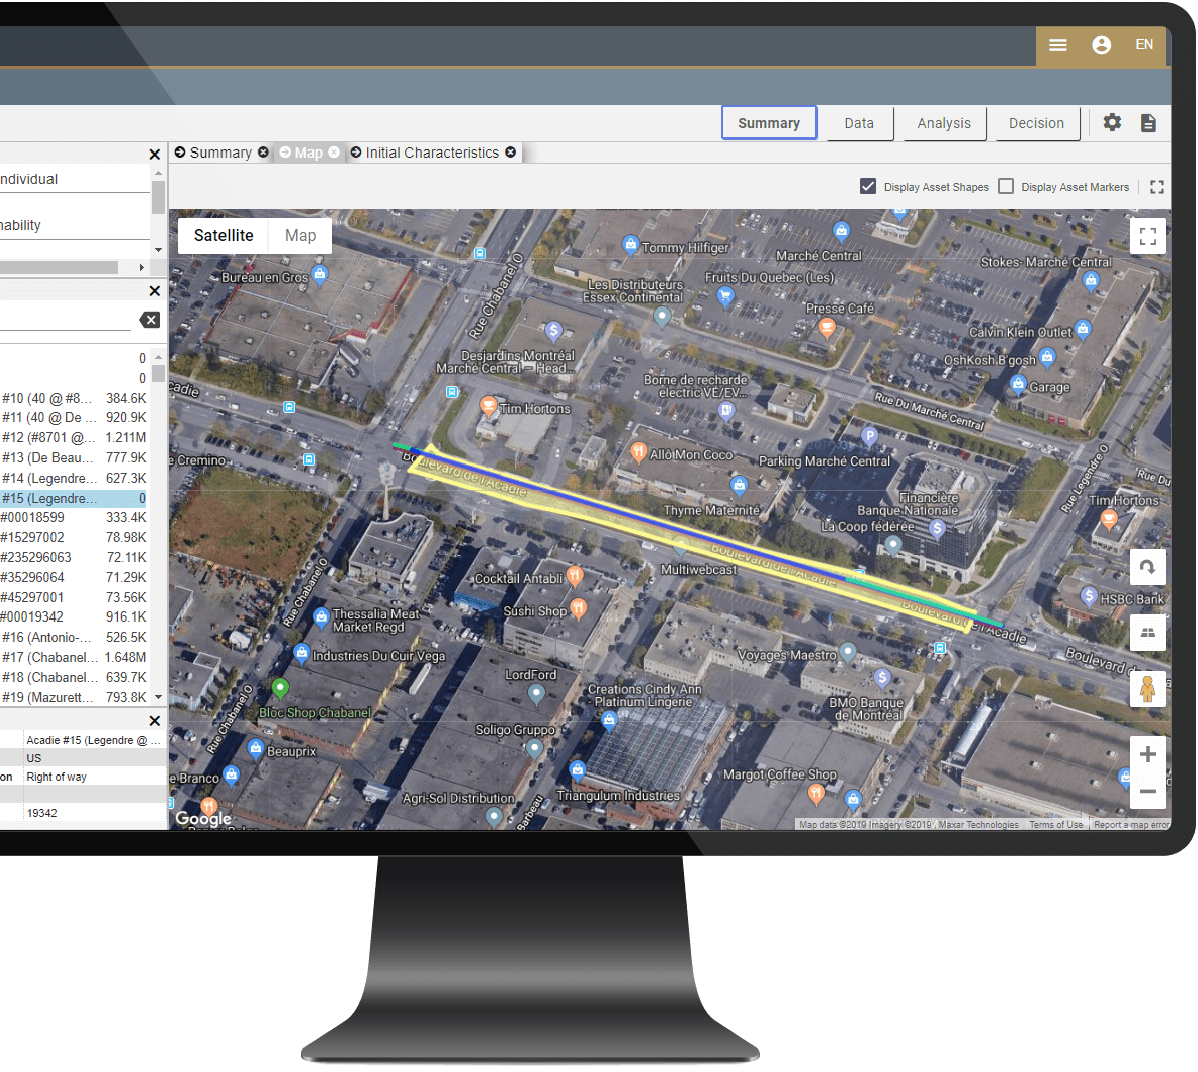Screen dimensions: 1198x1072
Task: Click the document report icon
Action: click(1148, 122)
